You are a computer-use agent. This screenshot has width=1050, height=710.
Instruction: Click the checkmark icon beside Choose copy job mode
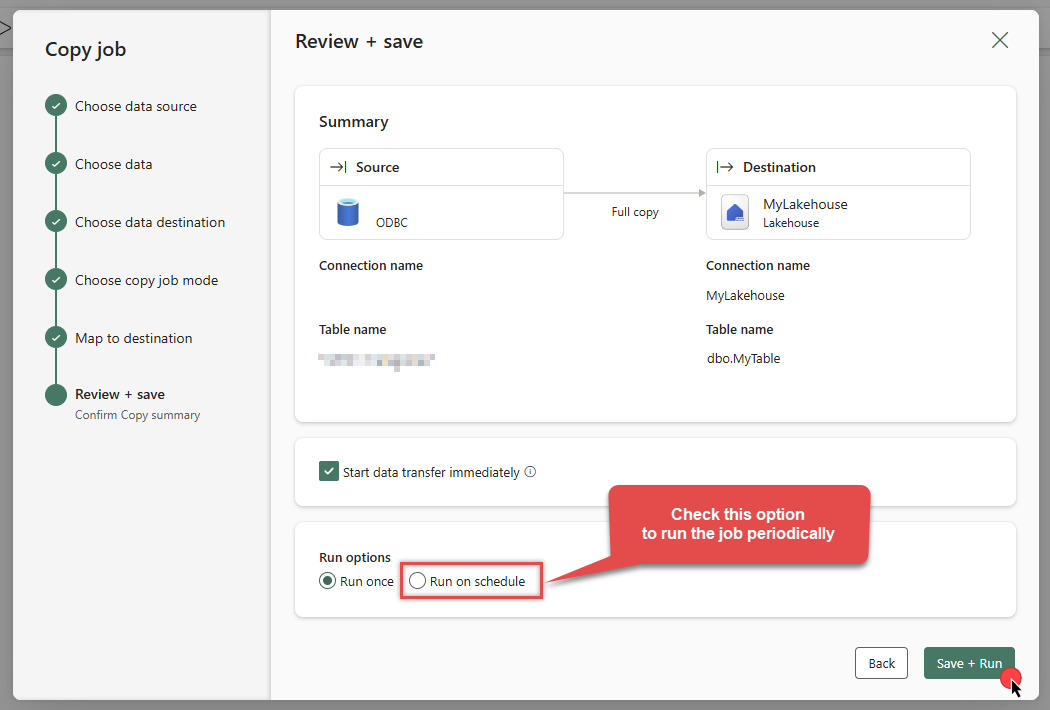point(55,279)
